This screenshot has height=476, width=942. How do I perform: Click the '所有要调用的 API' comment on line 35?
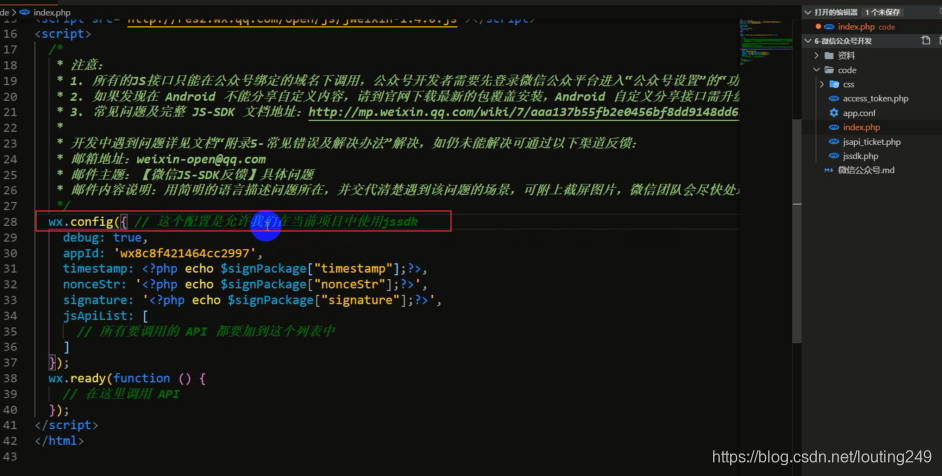coord(206,331)
